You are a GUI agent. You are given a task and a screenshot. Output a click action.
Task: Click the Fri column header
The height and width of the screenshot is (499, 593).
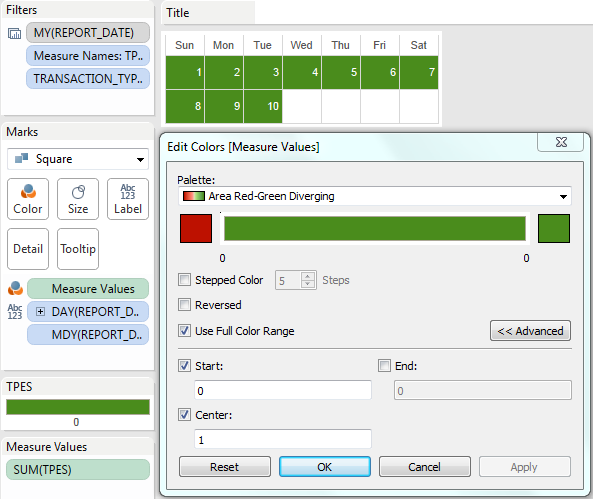tap(379, 45)
